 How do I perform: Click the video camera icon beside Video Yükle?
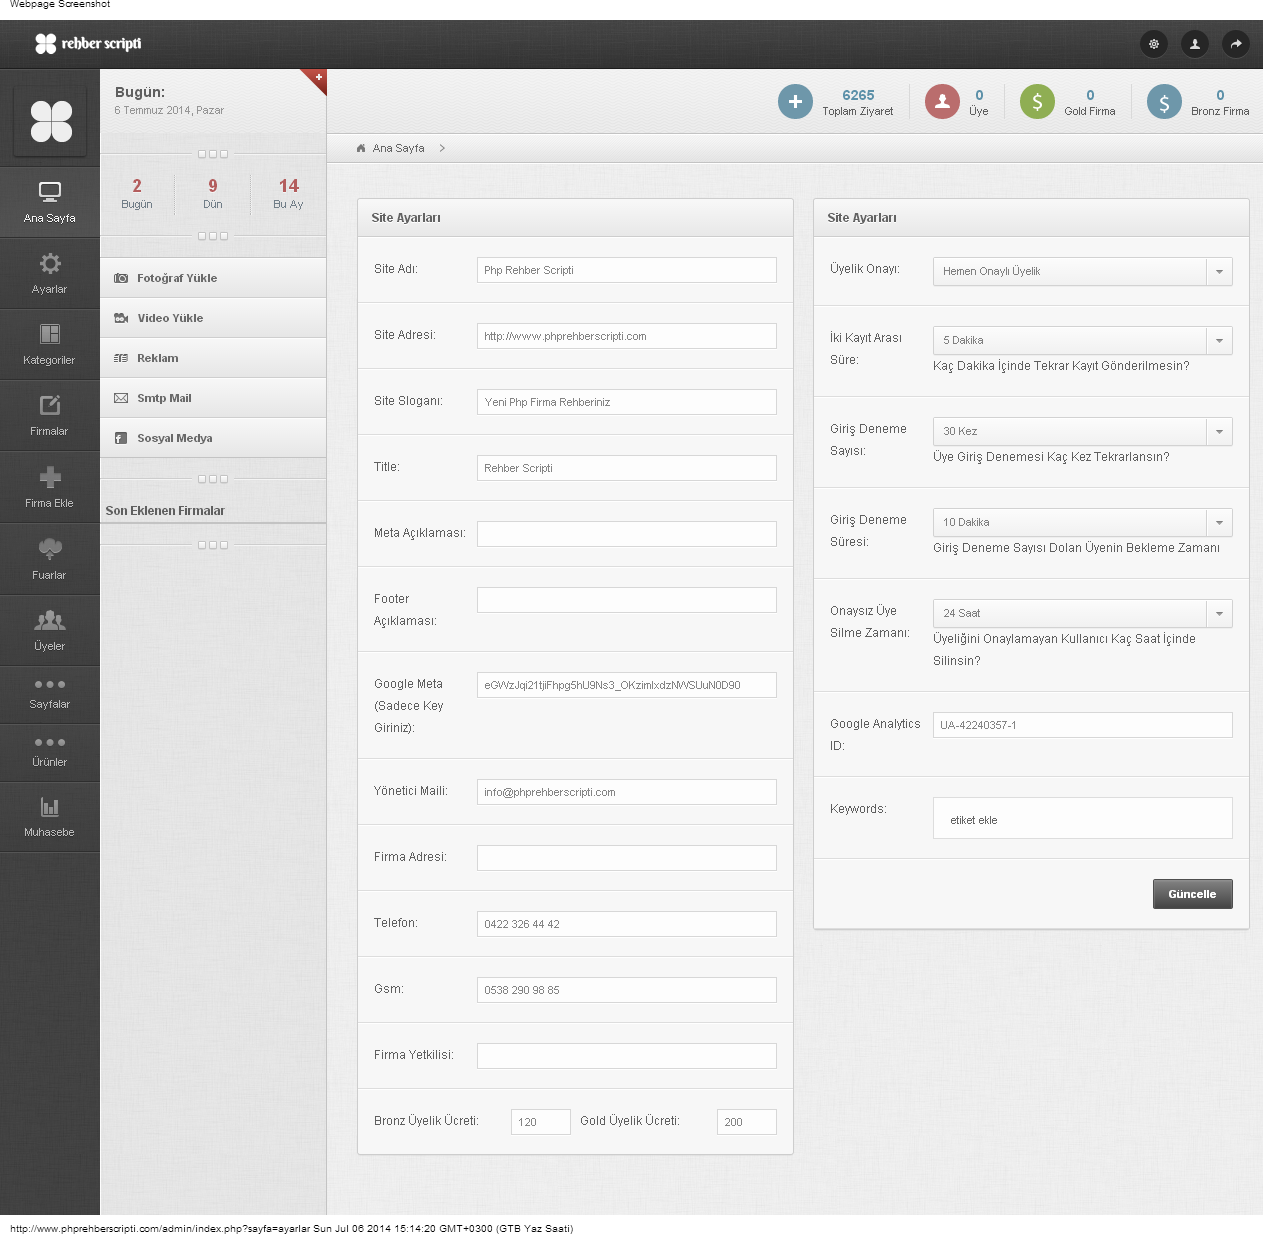pos(121,318)
